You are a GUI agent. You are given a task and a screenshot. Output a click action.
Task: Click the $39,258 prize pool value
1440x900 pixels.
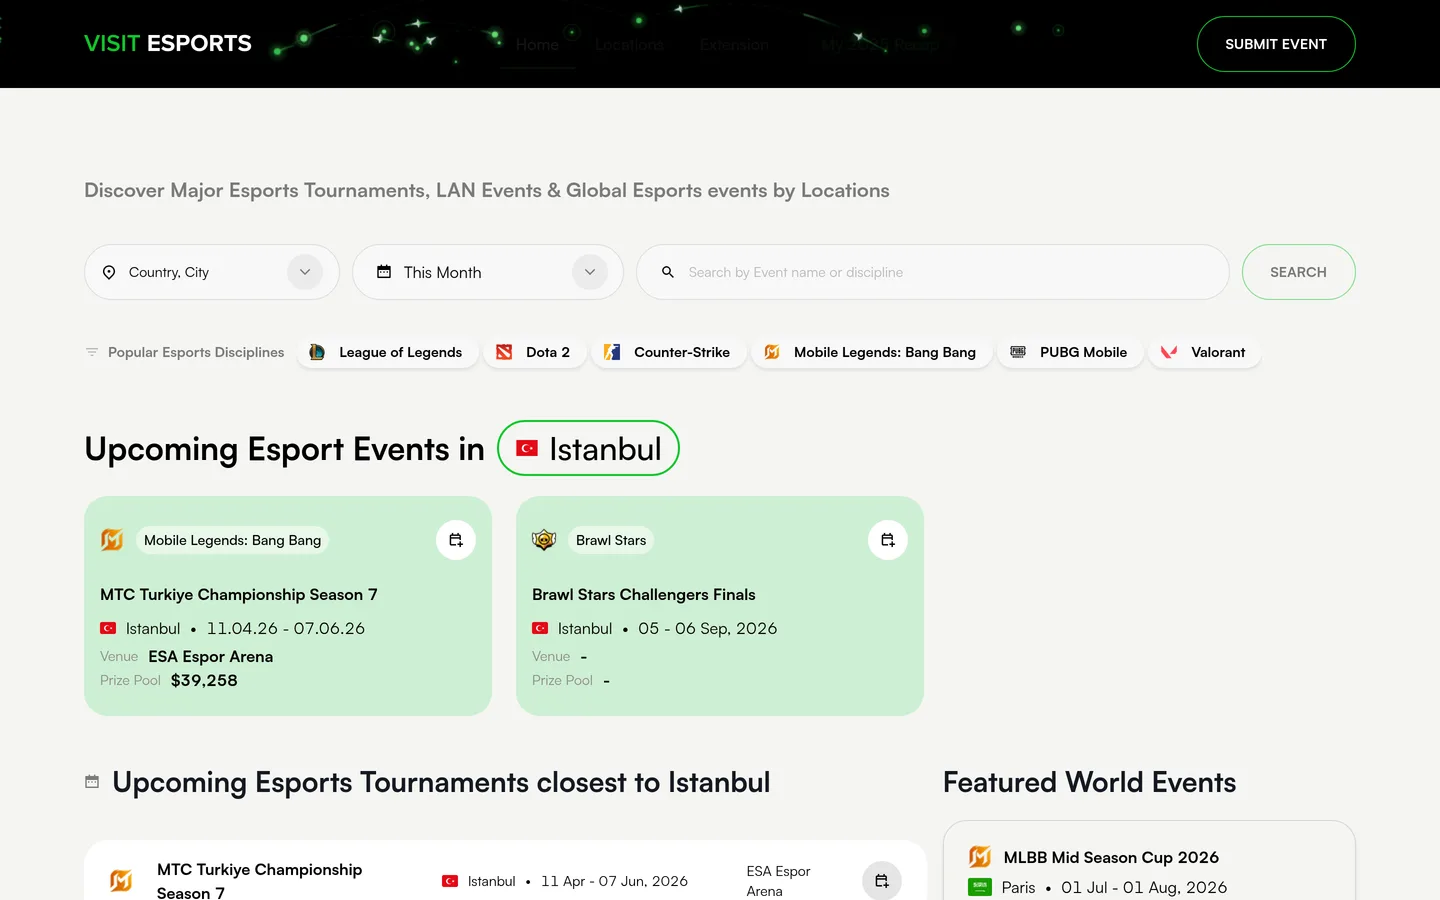click(204, 680)
